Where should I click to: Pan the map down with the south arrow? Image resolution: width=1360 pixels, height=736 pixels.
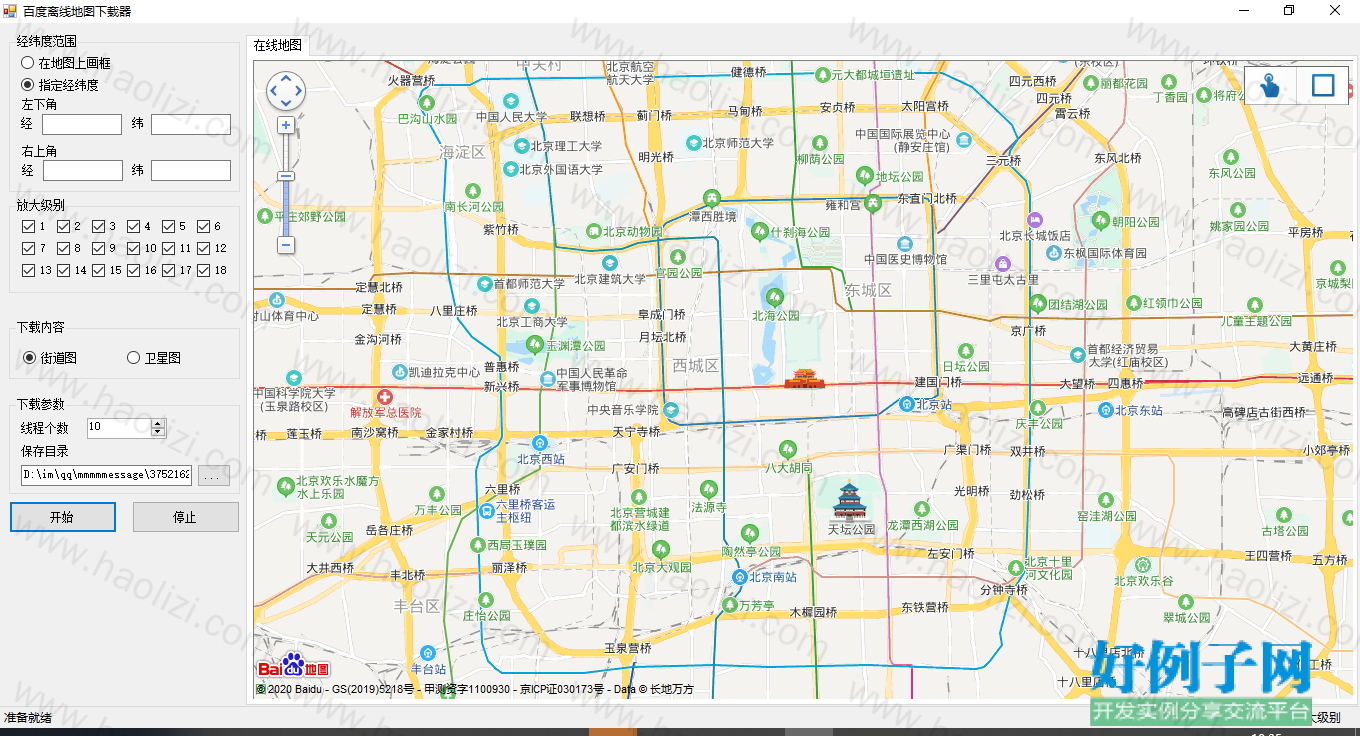tap(286, 103)
